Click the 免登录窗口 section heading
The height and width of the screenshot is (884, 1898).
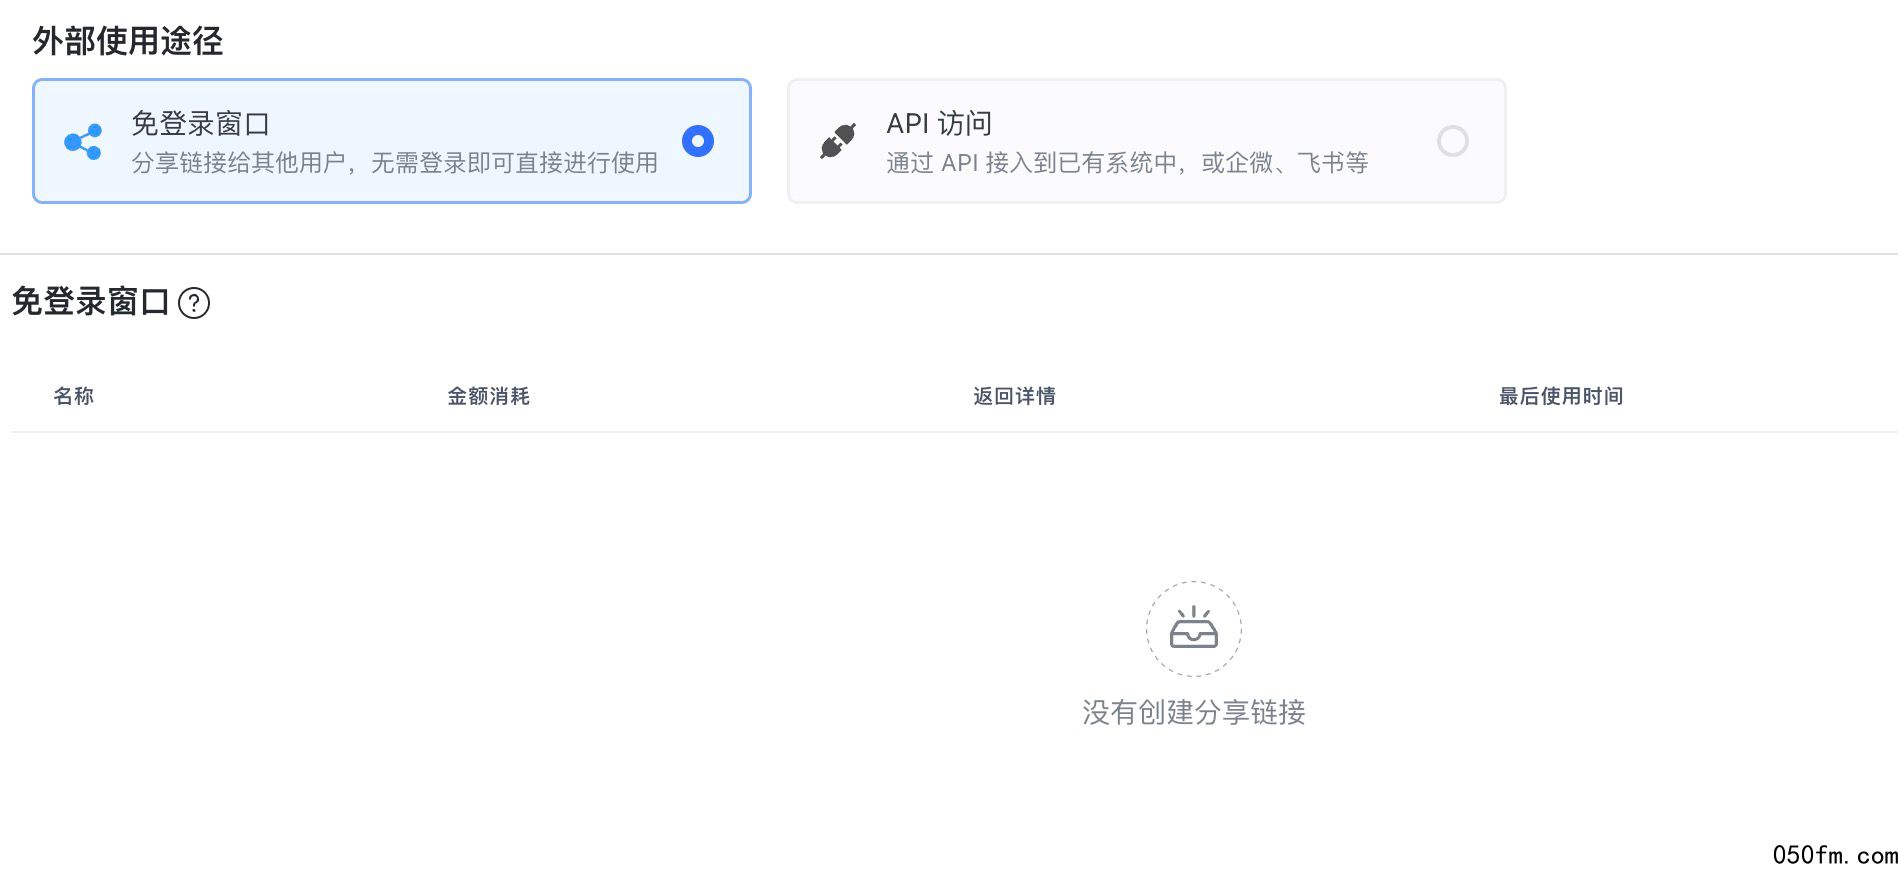pyautogui.click(x=91, y=302)
